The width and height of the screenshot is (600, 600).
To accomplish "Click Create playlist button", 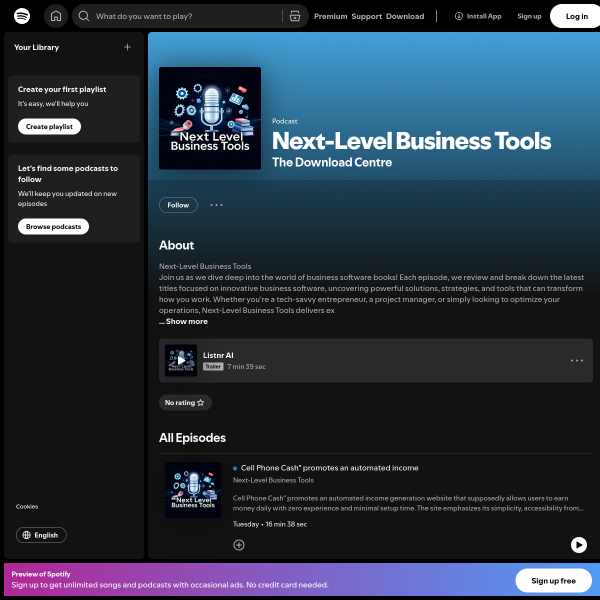I will [x=49, y=127].
